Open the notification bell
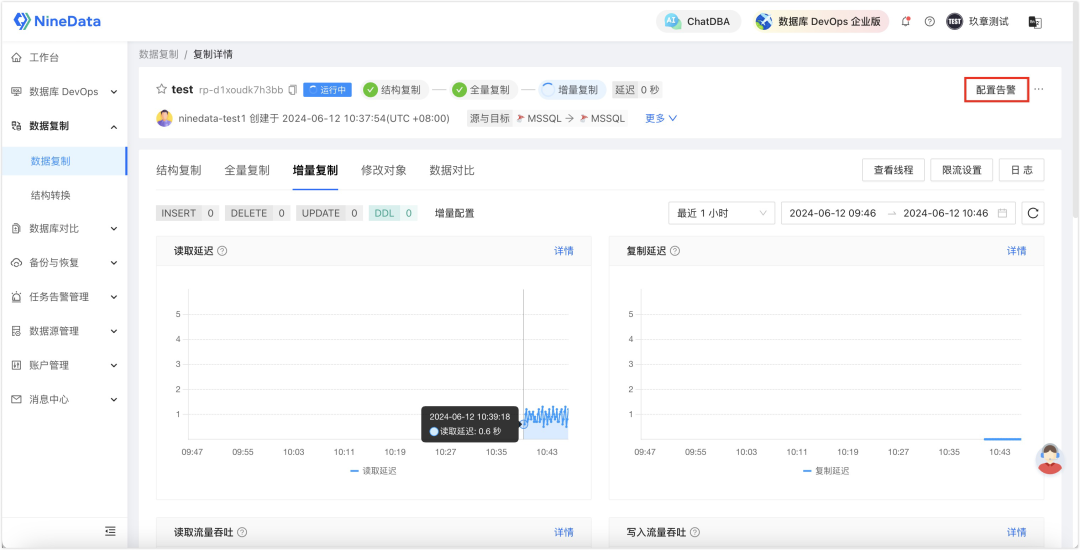Screen dimensions: 1080x550 point(906,21)
